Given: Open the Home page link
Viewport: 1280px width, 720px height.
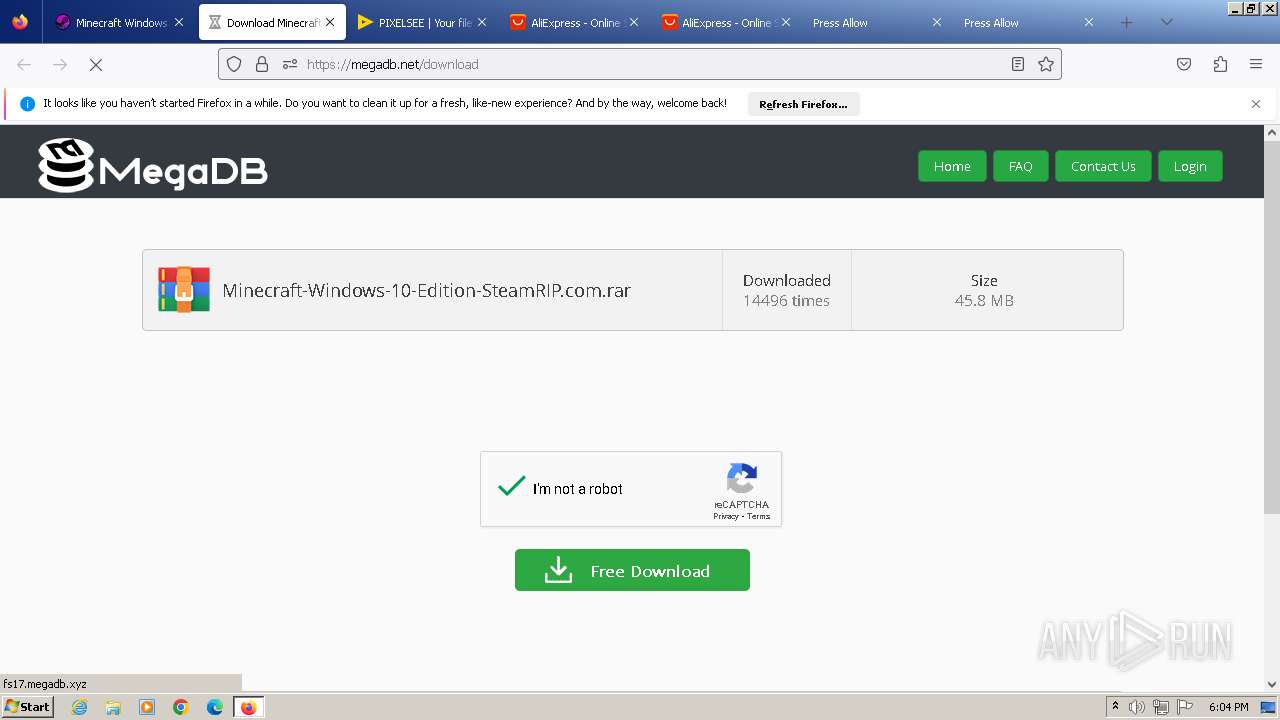Looking at the screenshot, I should 952,166.
